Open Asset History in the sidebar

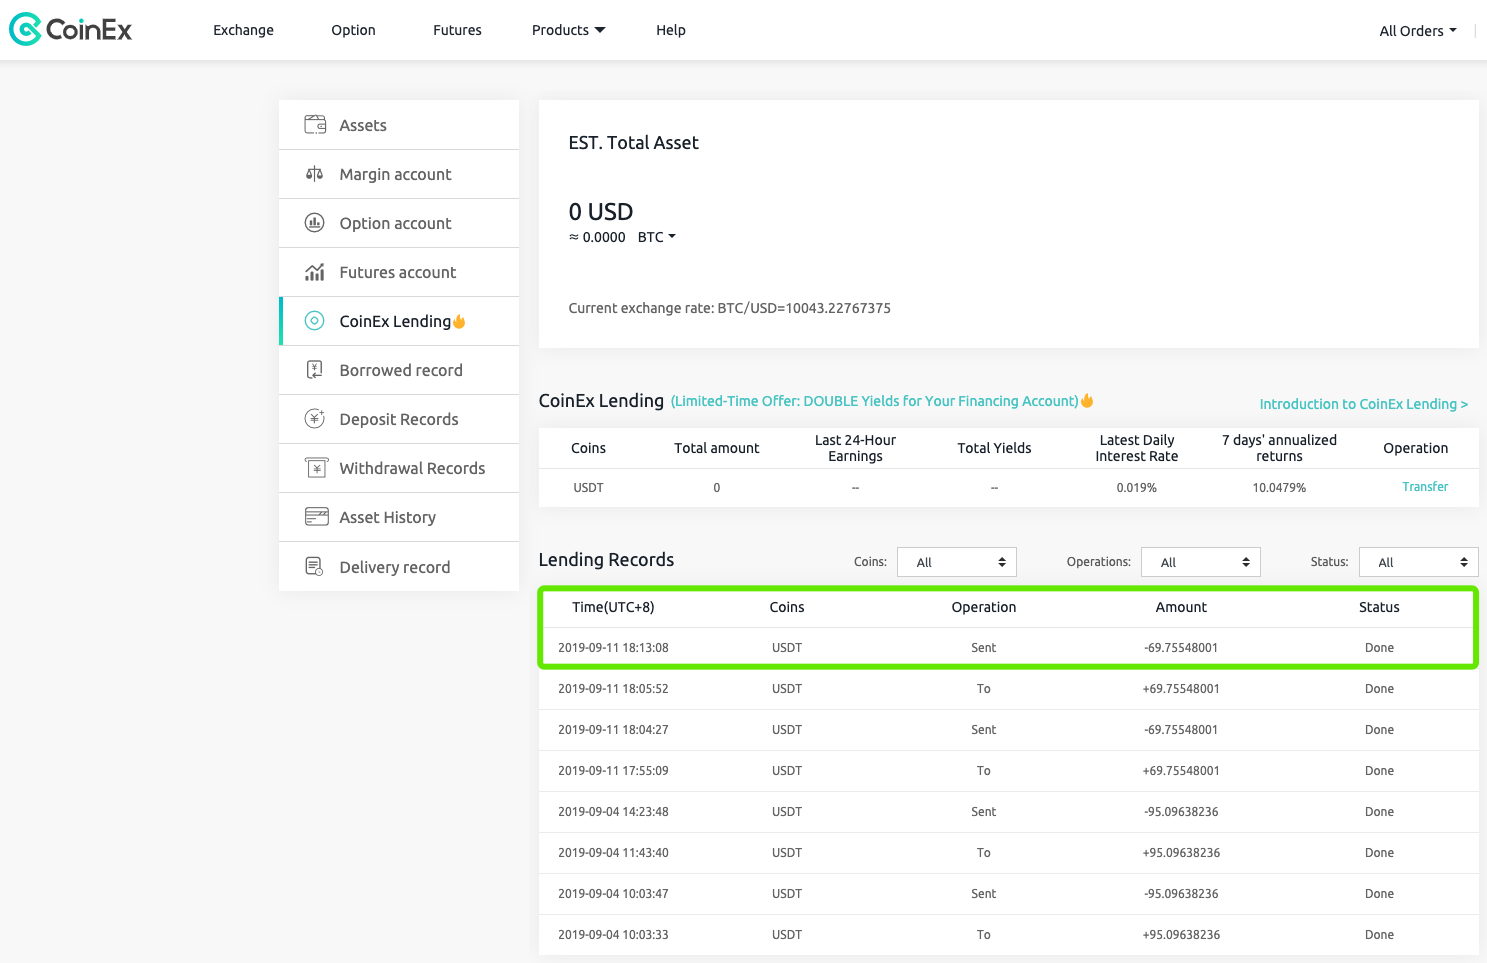tap(399, 517)
